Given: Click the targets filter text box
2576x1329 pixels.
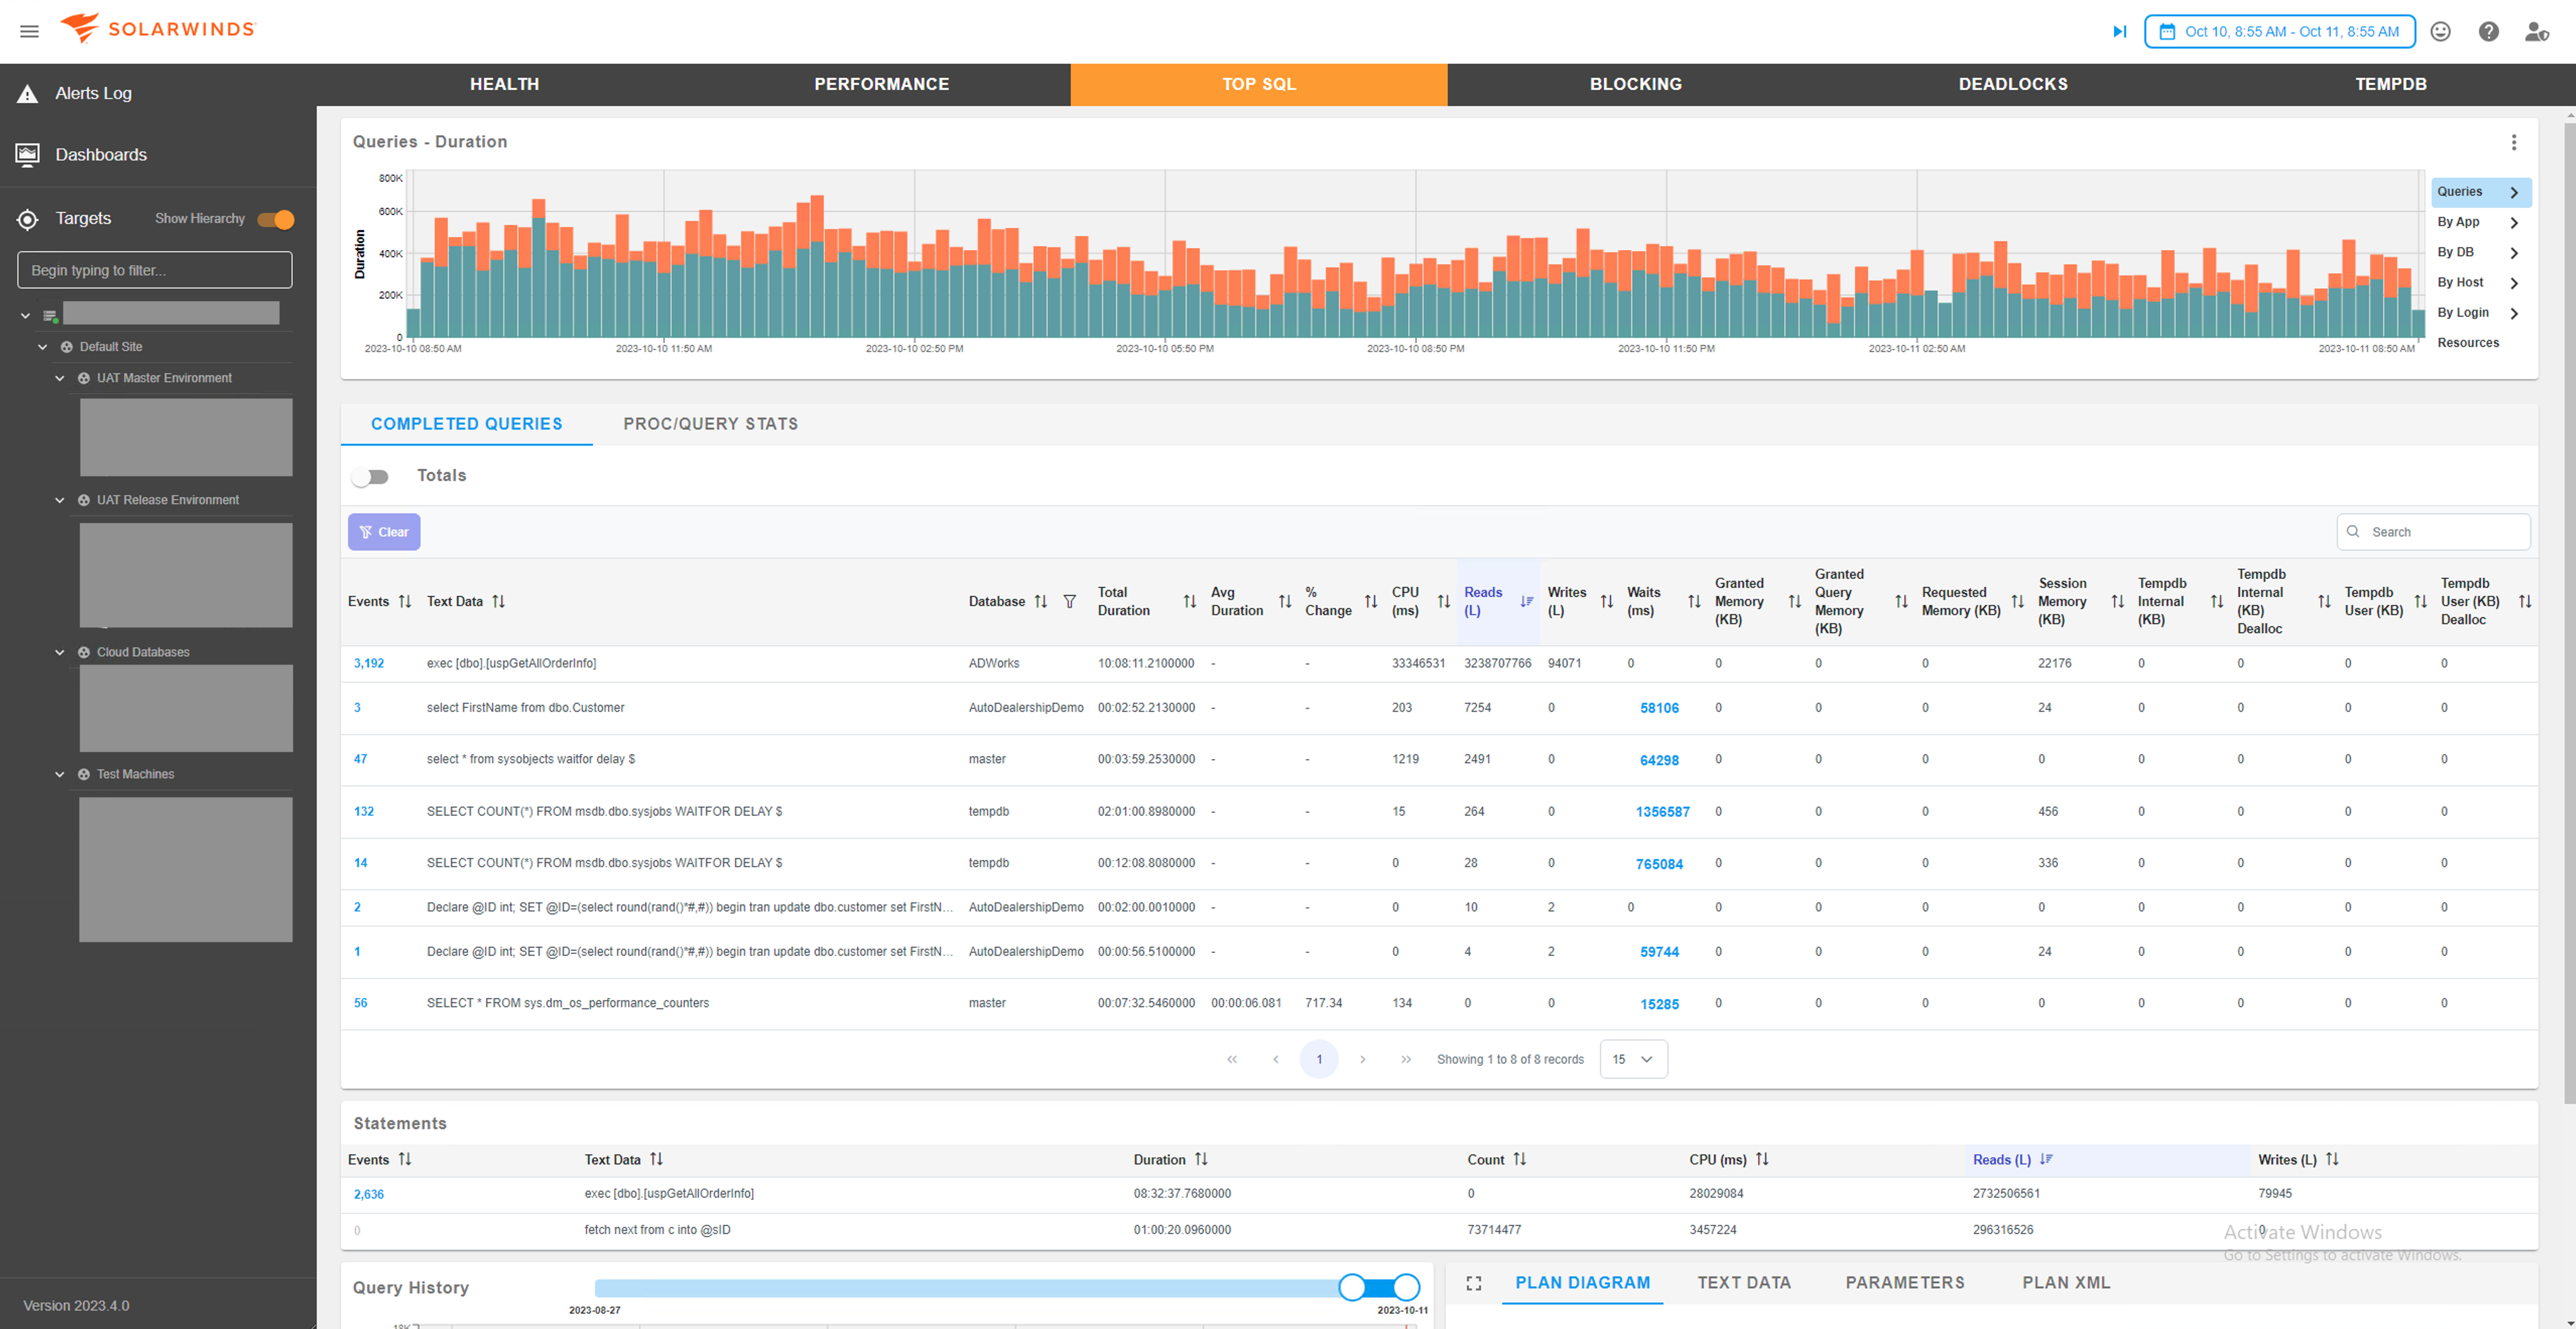Looking at the screenshot, I should click(155, 270).
